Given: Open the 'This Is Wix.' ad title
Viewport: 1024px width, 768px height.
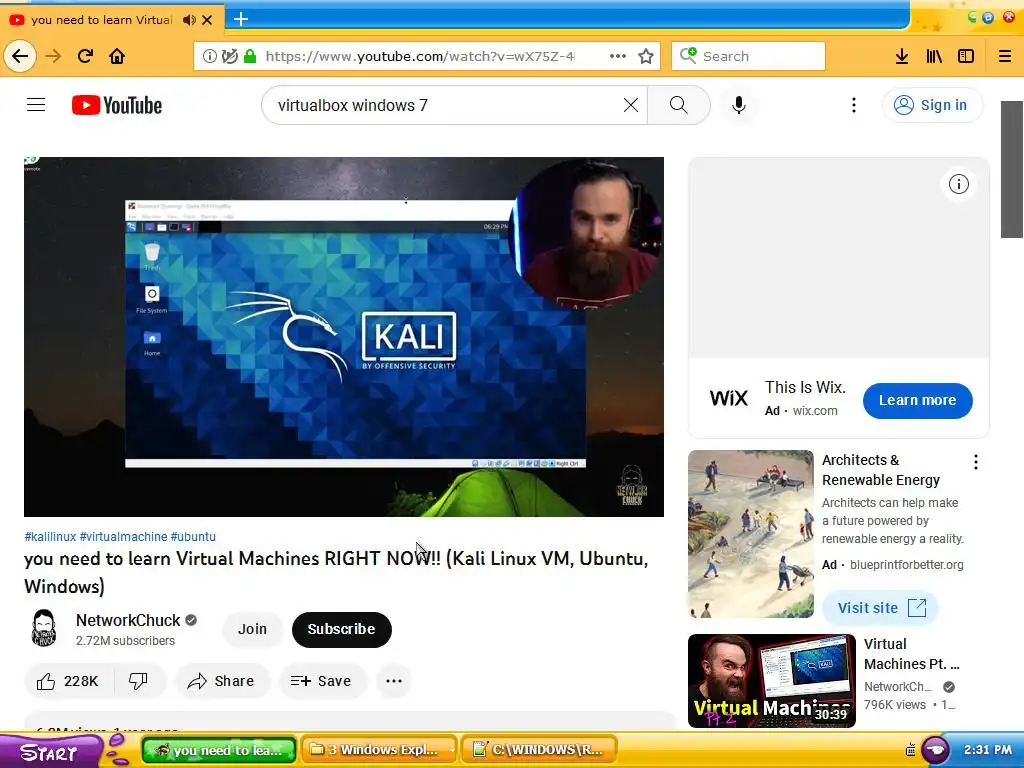Looking at the screenshot, I should [x=805, y=387].
